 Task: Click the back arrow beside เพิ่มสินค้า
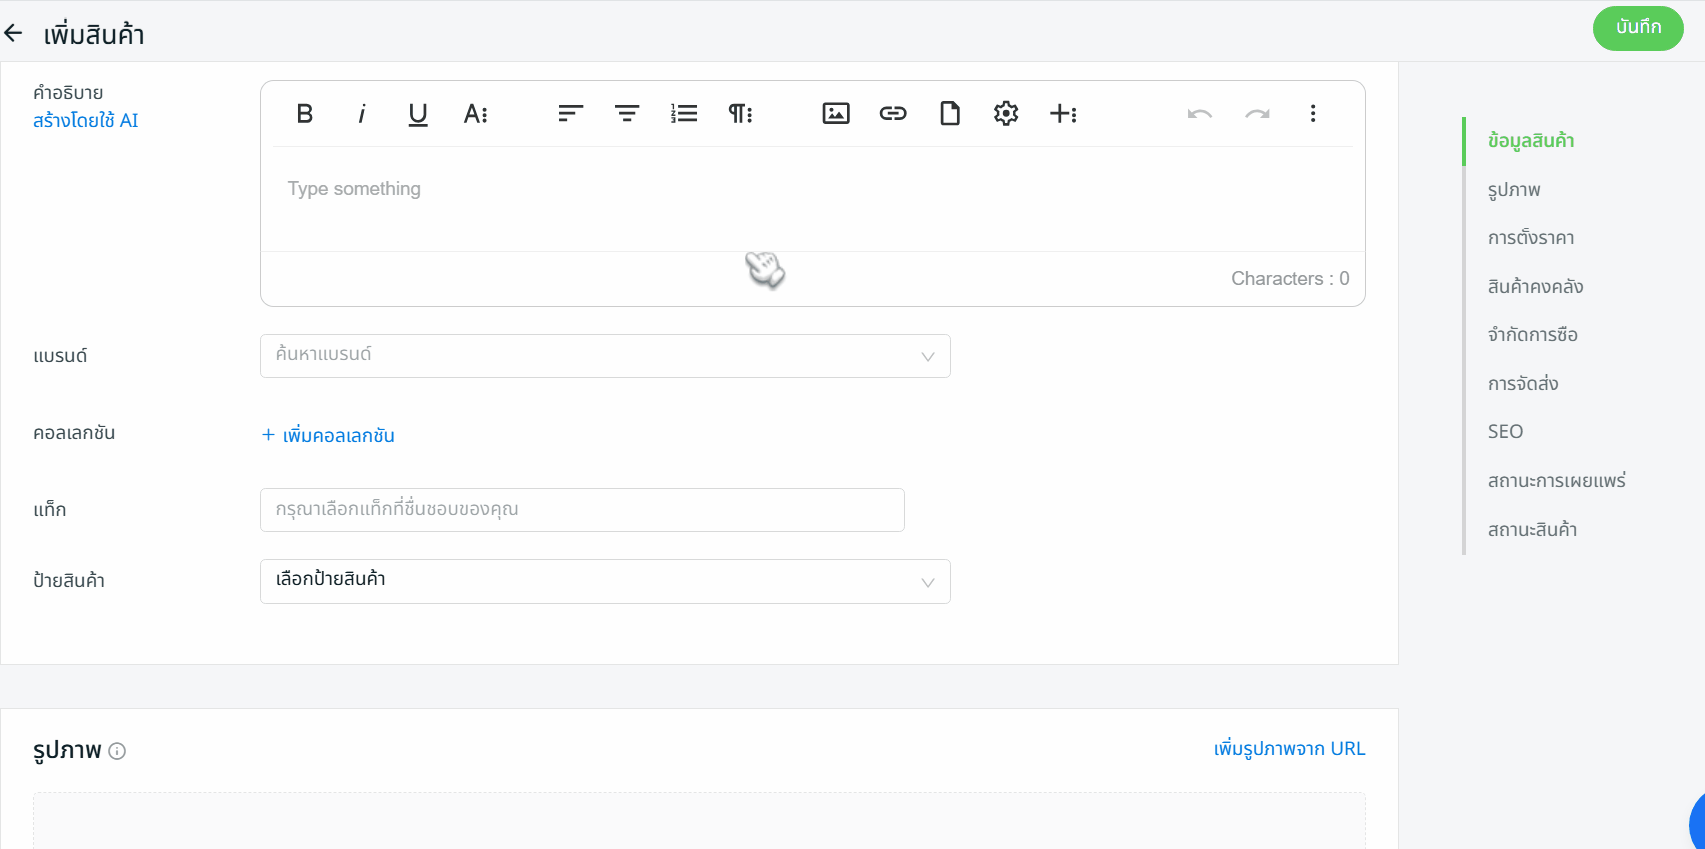point(14,34)
